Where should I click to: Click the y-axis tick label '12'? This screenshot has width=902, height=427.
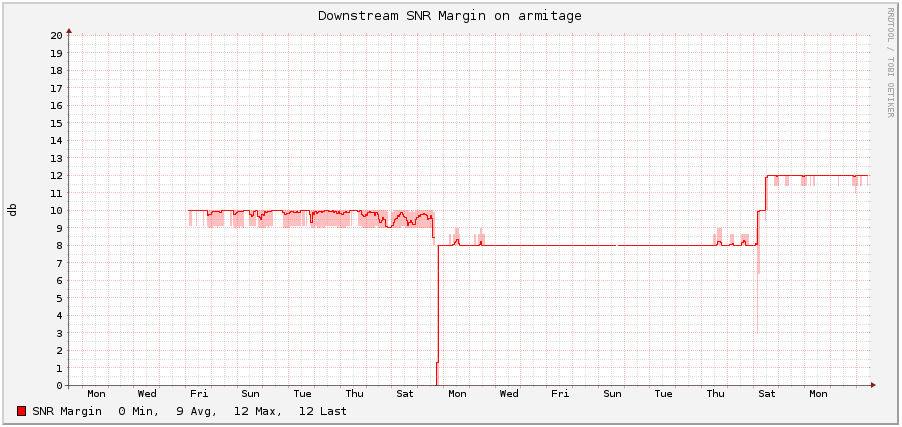(x=56, y=176)
